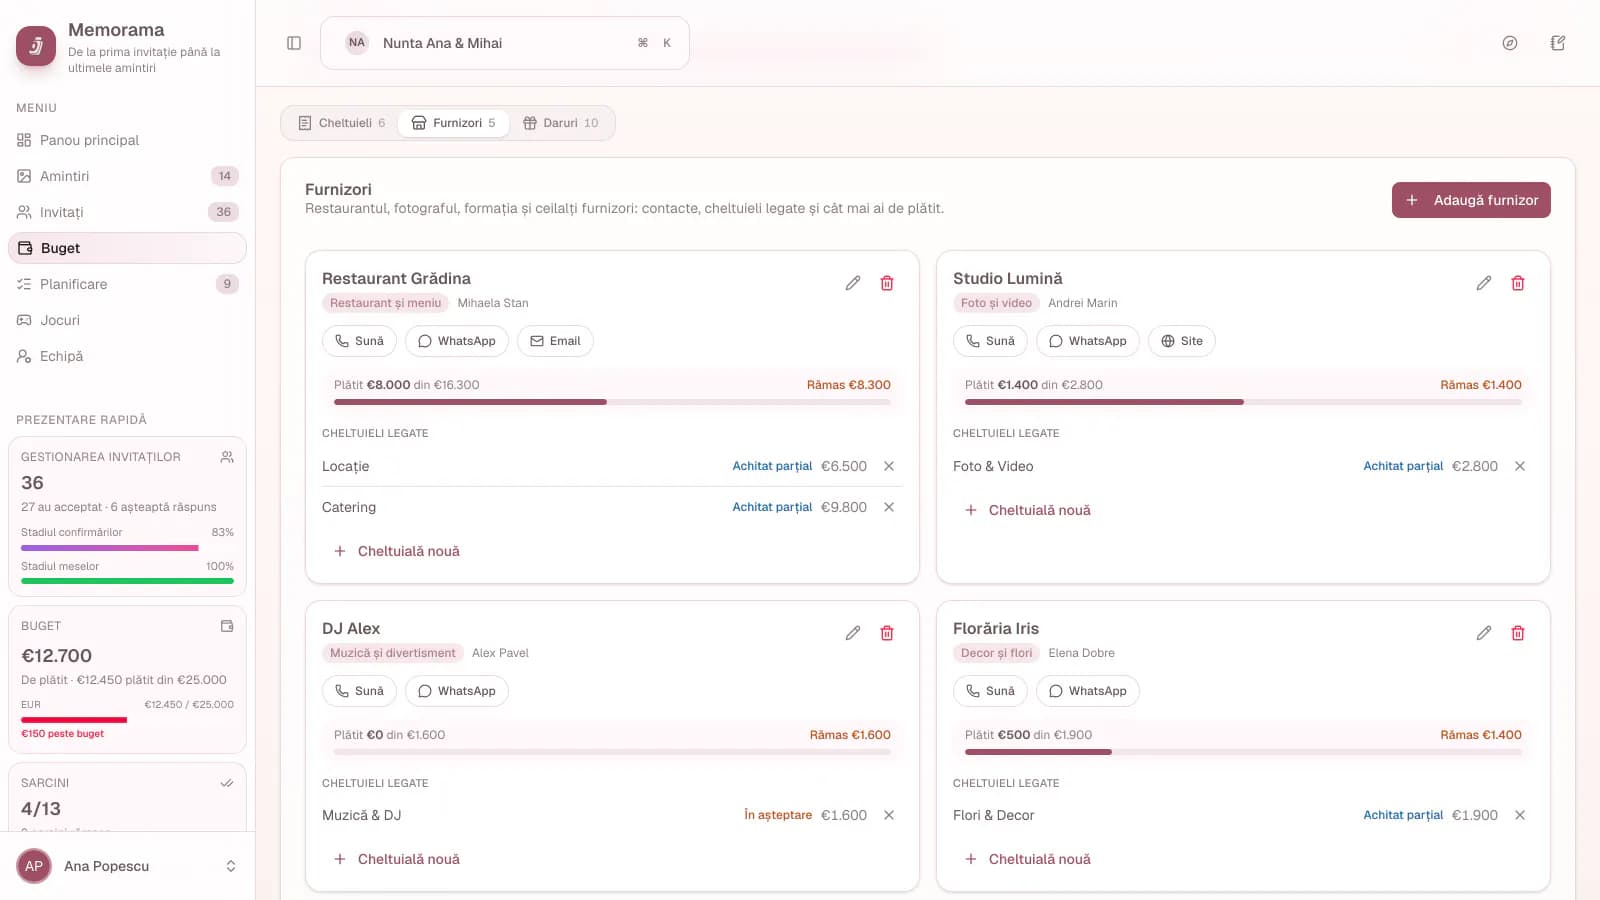Image resolution: width=1600 pixels, height=900 pixels.
Task: Call Florăria Iris with Sună
Action: [x=990, y=691]
